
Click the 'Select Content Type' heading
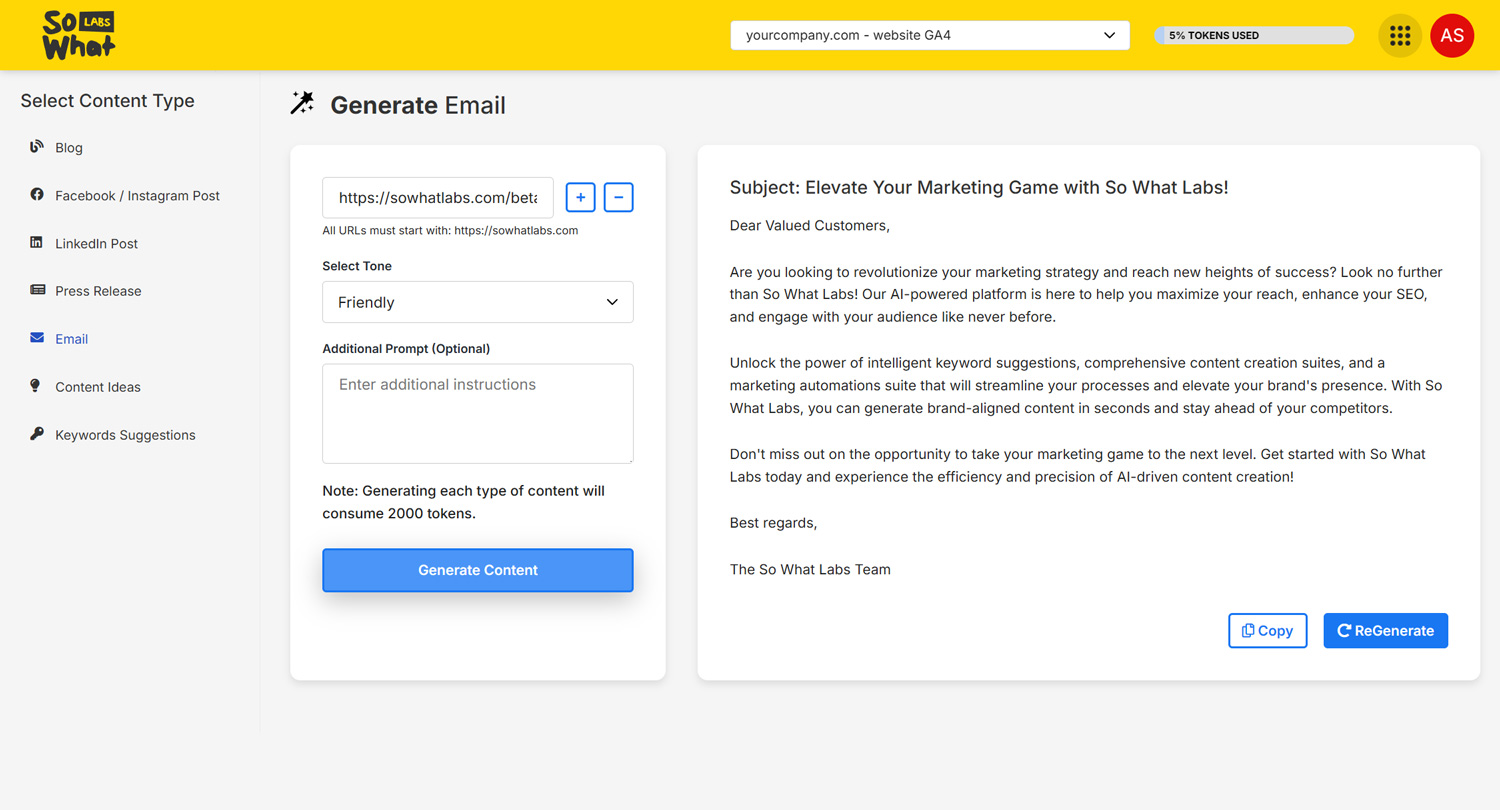click(107, 101)
